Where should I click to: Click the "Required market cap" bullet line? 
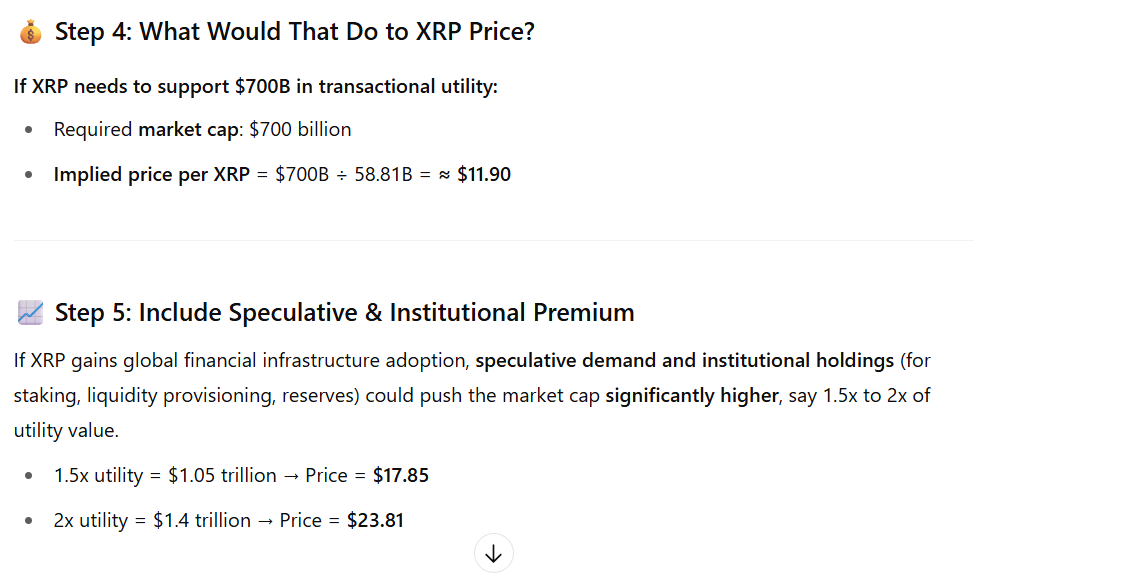pos(202,130)
